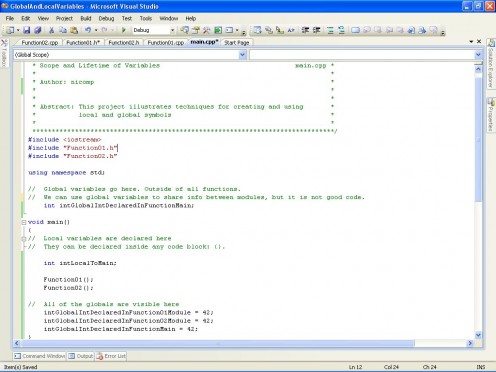
Task: Increase line indent toolbar icon
Action: pos(316,30)
